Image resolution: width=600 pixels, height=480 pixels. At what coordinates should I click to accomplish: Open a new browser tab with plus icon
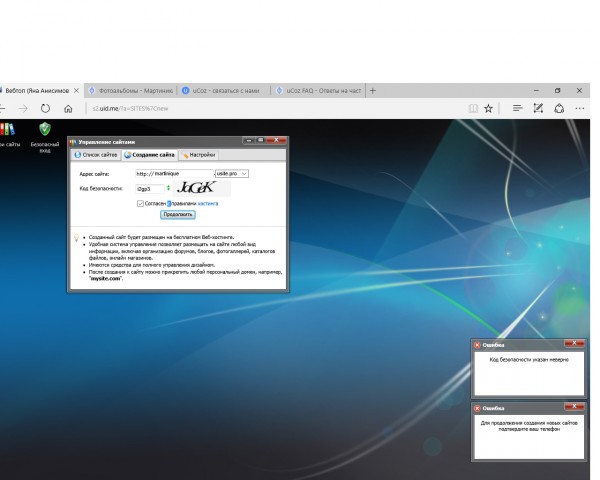click(373, 91)
